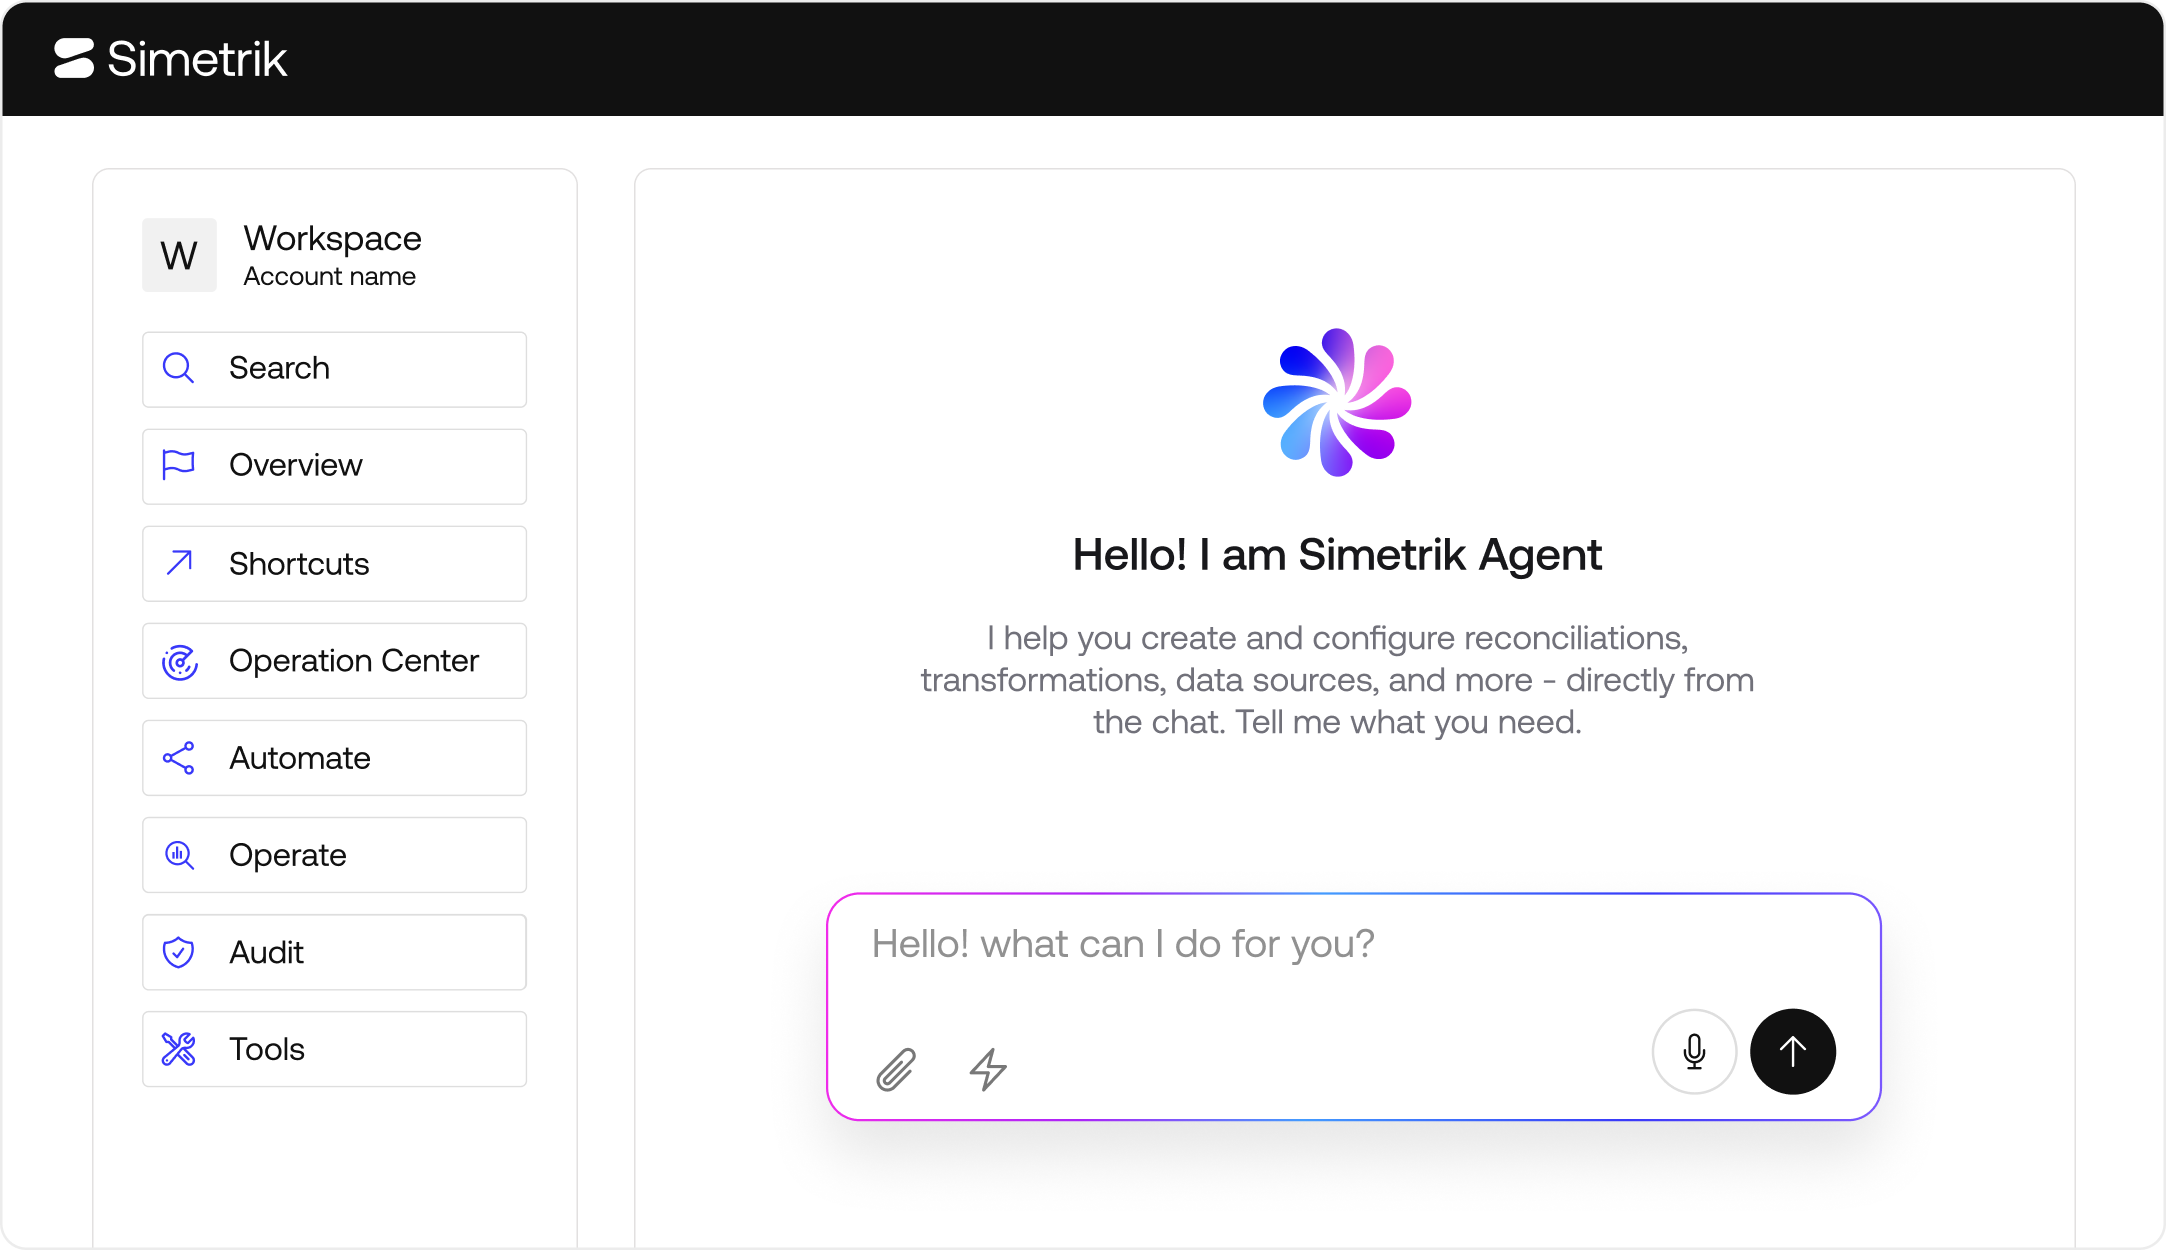Viewport: 2166px width, 1250px height.
Task: Open the Workspace account switcher
Action: (283, 255)
